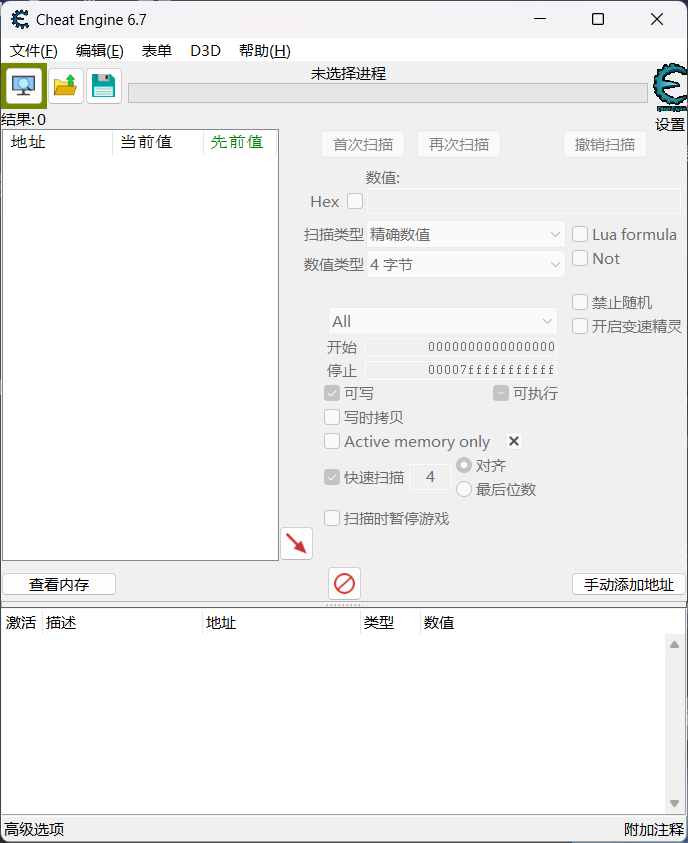The width and height of the screenshot is (688, 843).
Task: Click the 类型 column header
Action: click(x=390, y=623)
